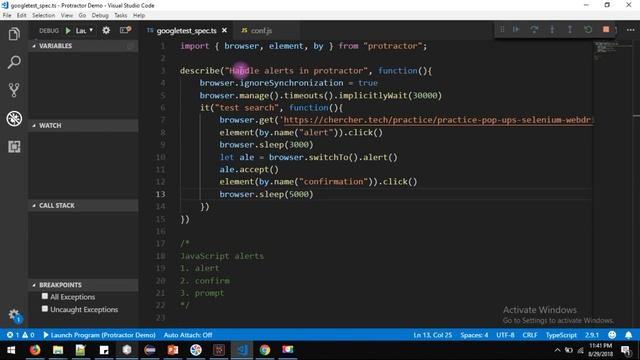Open the debug configuration dropdown
The height and width of the screenshot is (360, 640).
pos(84,31)
